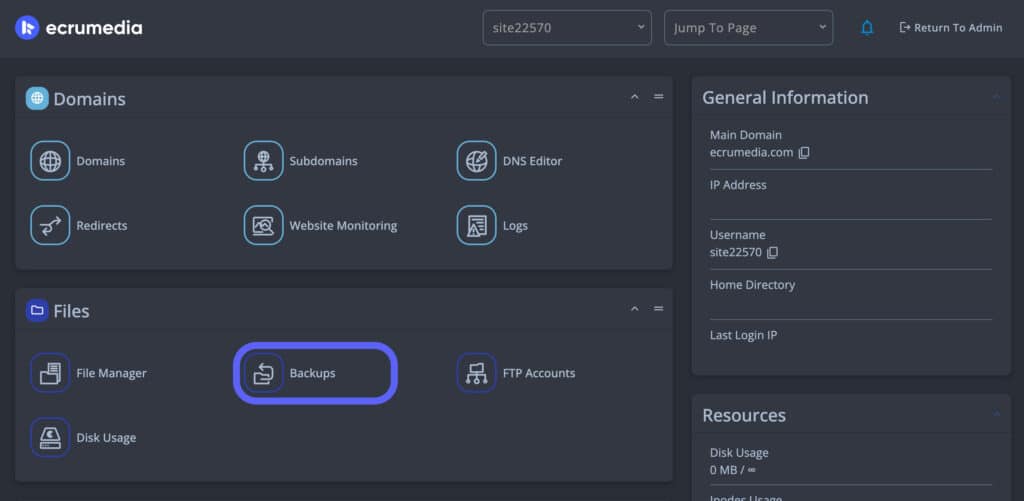Collapse the General Information panel
Screen dimensions: 1024x501
point(995,97)
